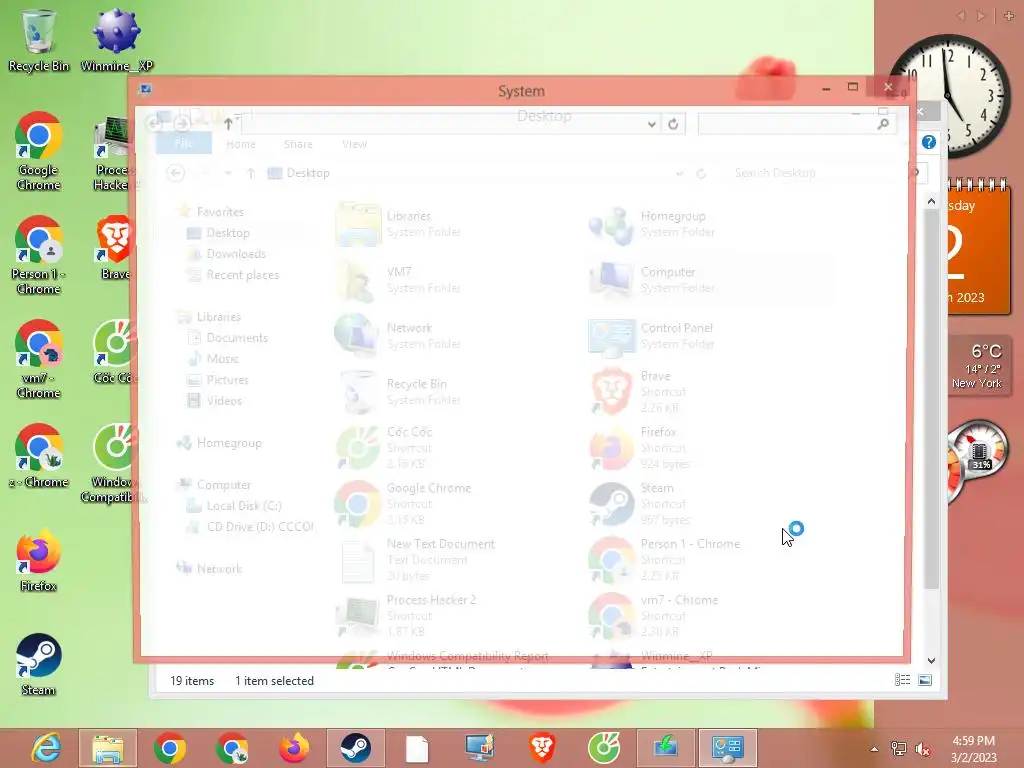Select the Steam desktop shortcut
Screen dimensions: 1024x768
click(x=39, y=664)
